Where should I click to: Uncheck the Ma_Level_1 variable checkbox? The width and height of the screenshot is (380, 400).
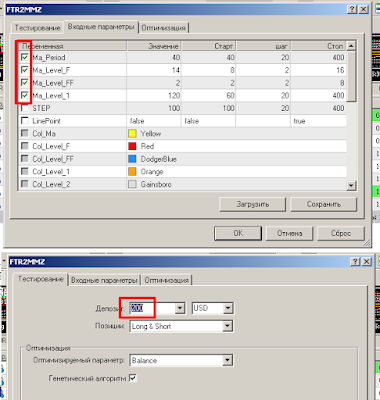pos(25,96)
